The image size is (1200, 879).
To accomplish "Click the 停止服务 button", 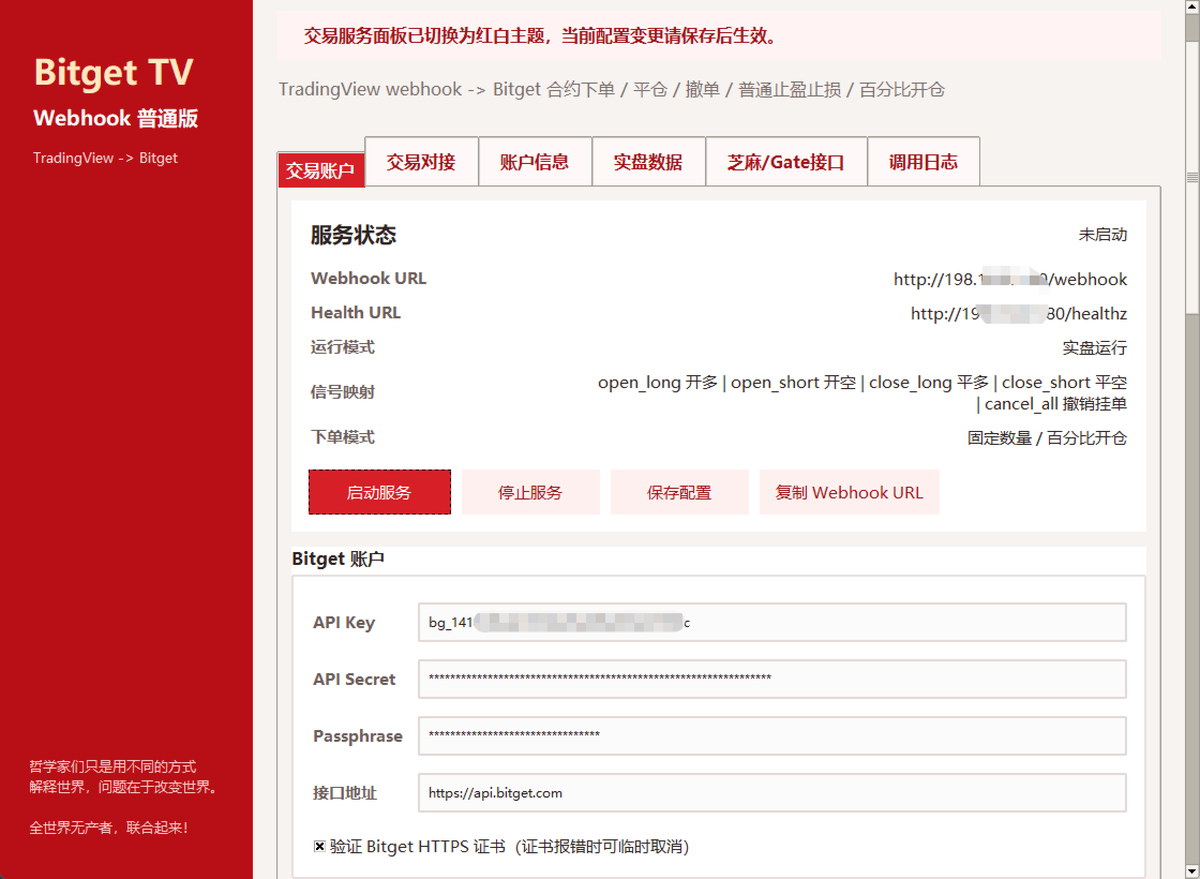I will [x=530, y=492].
